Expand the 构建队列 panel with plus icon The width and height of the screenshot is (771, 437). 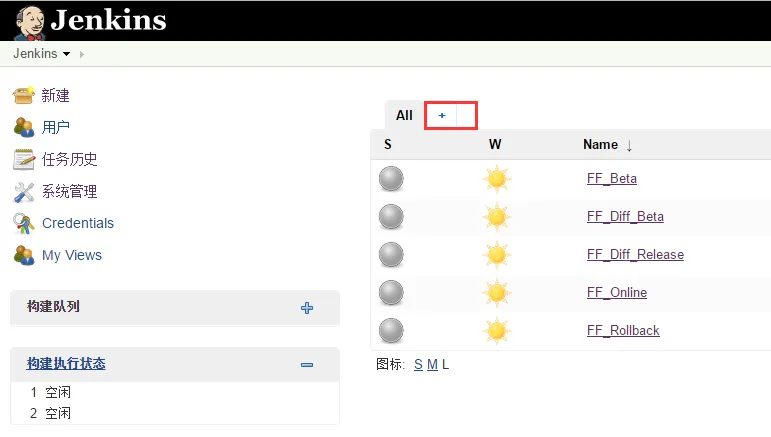pyautogui.click(x=307, y=308)
